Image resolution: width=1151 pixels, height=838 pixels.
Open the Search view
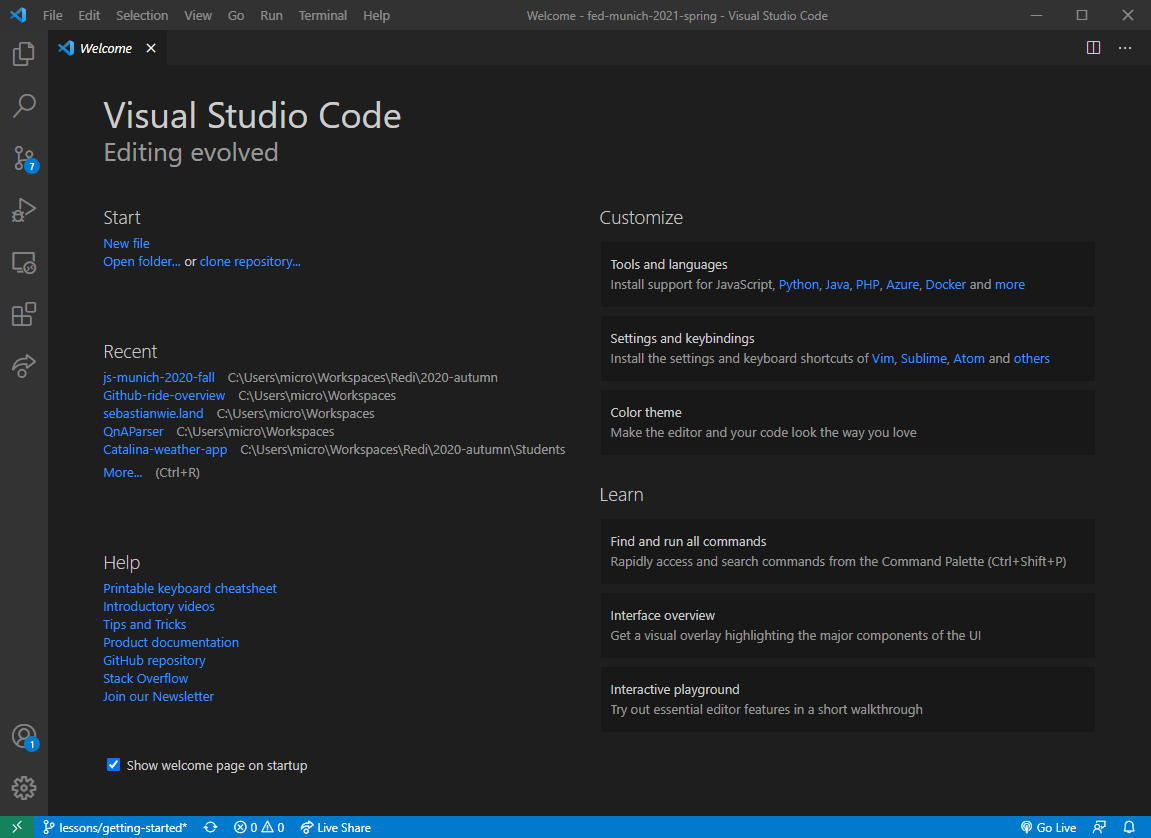tap(23, 106)
